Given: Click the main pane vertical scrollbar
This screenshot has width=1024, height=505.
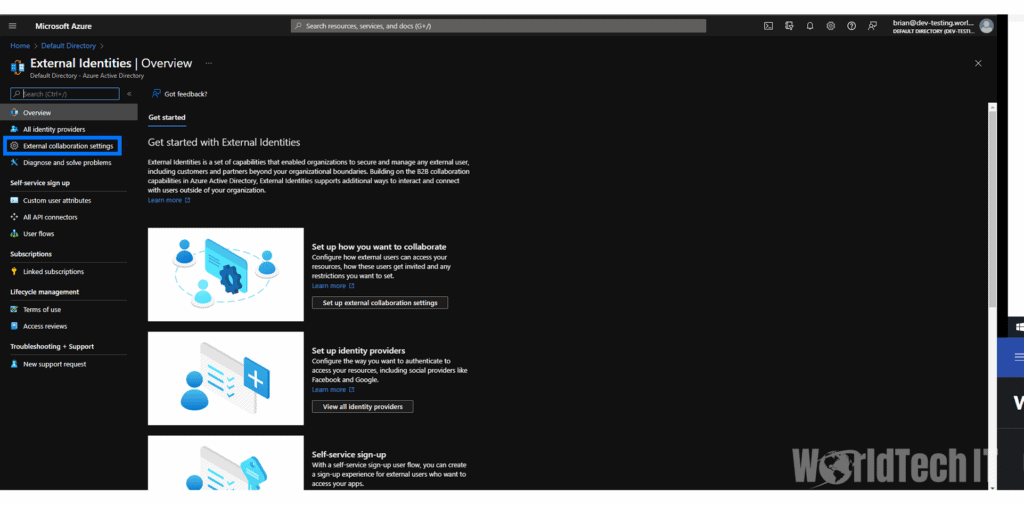Looking at the screenshot, I should pos(993,209).
